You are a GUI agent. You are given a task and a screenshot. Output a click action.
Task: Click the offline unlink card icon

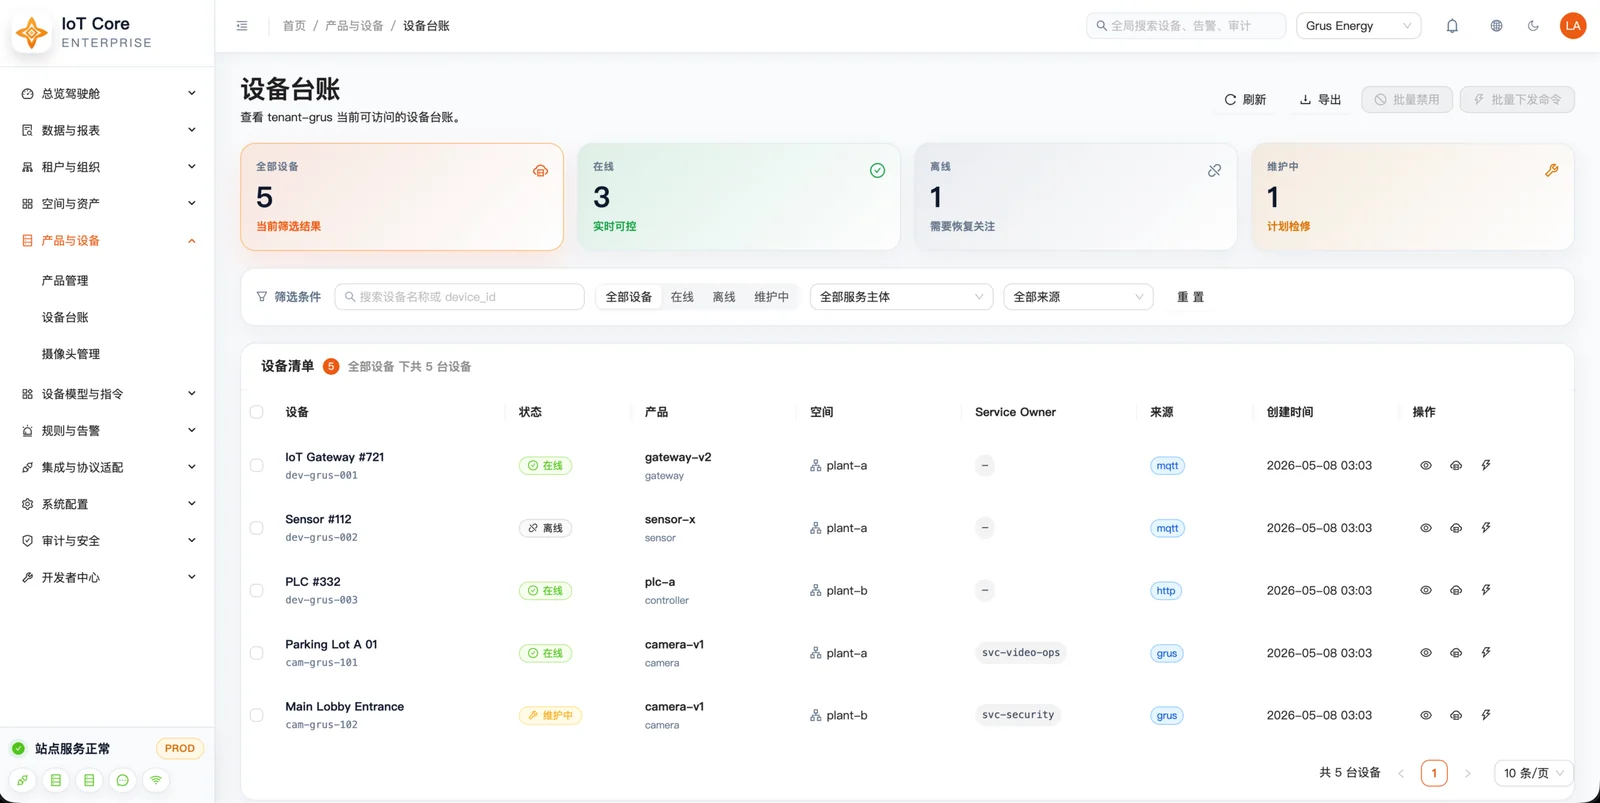[1214, 171]
